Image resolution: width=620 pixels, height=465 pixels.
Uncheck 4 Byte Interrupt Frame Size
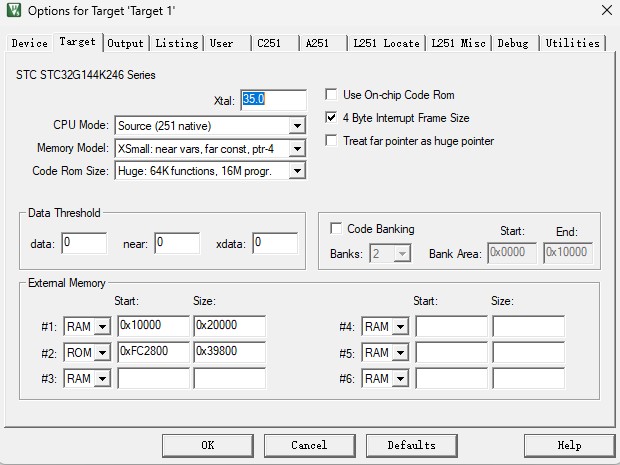pos(332,118)
